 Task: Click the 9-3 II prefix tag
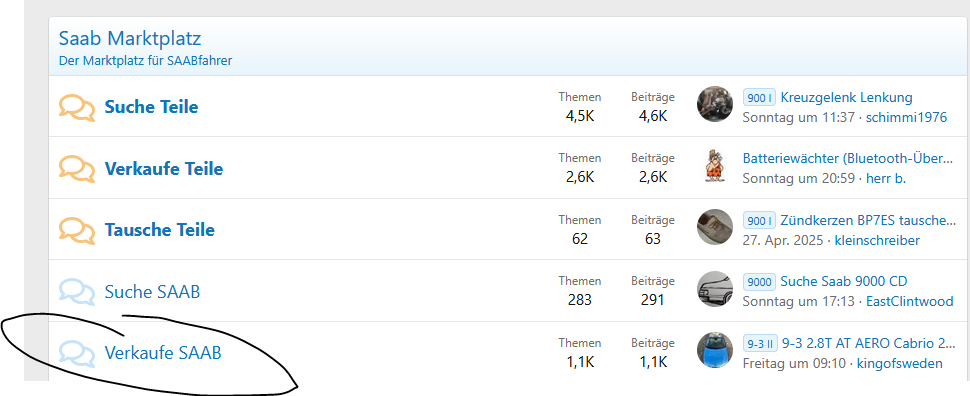pos(760,343)
